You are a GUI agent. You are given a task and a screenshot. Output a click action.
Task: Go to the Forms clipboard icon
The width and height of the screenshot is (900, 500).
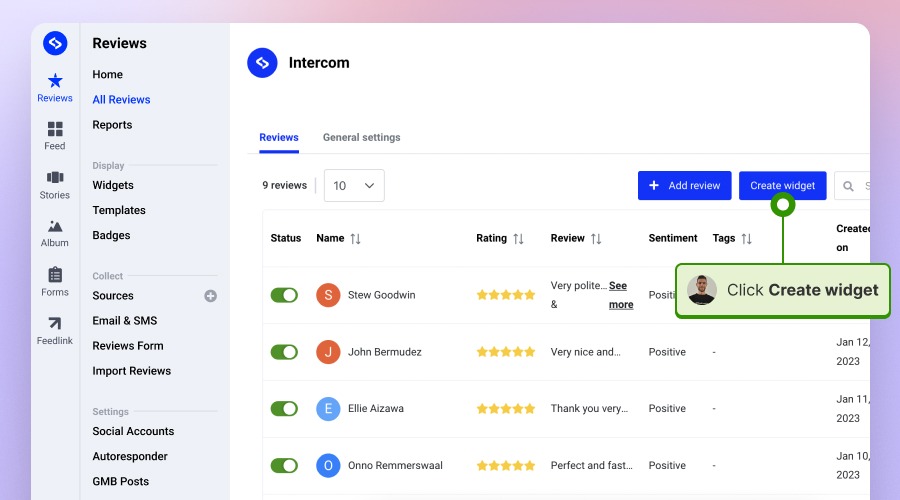click(55, 275)
